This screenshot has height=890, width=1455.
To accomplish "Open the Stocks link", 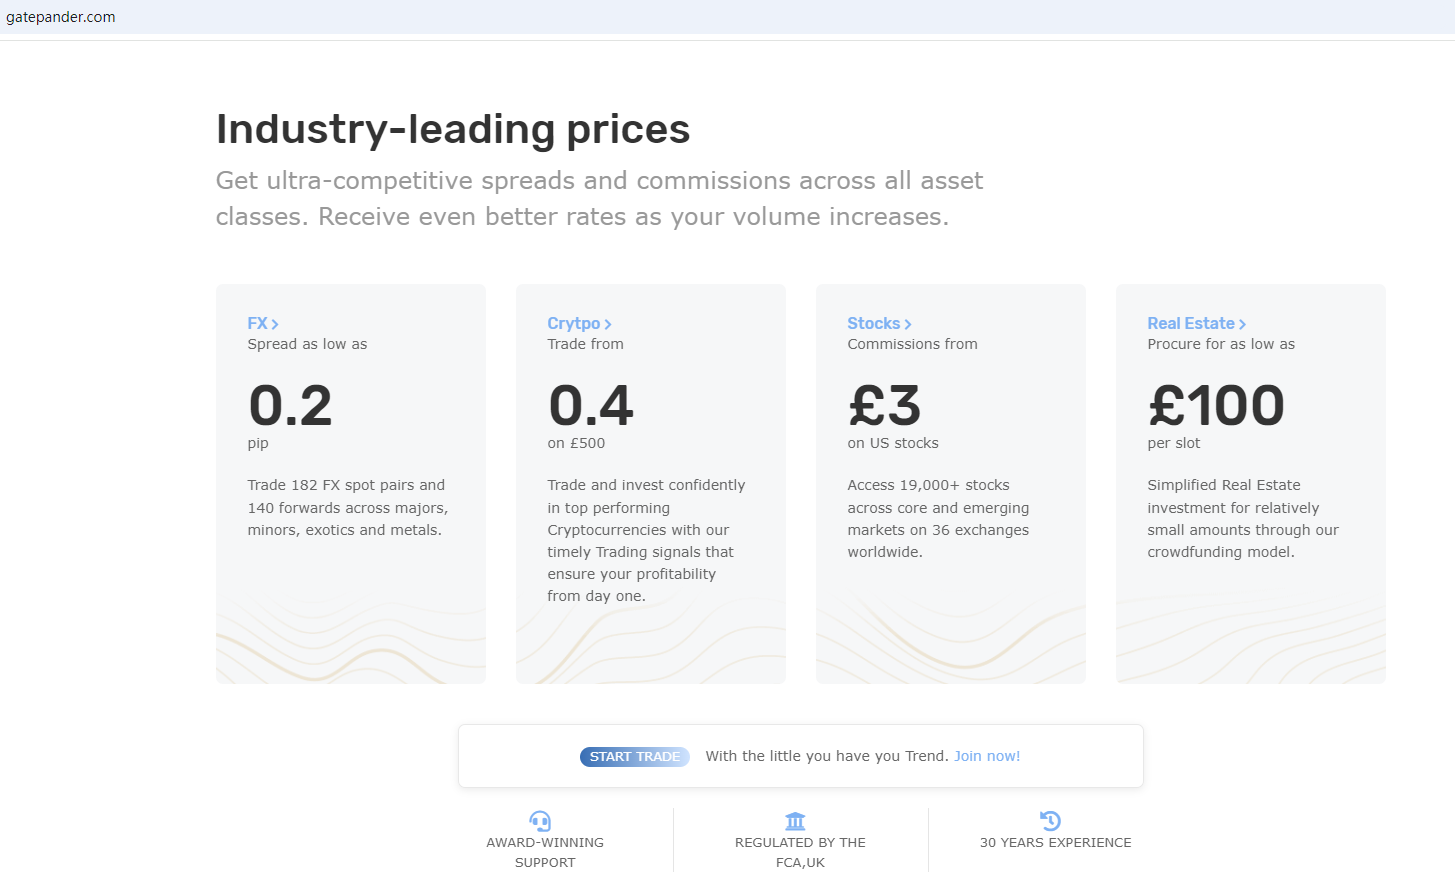I will pos(873,323).
